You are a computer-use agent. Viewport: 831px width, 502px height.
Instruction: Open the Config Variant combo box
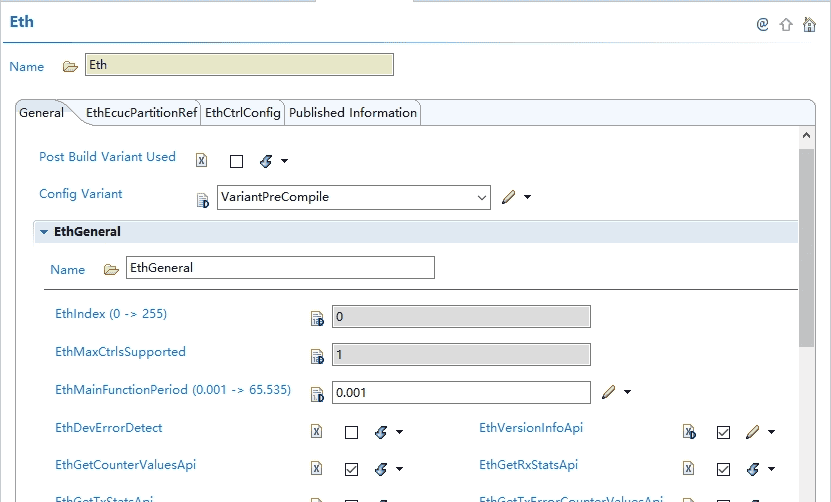coord(479,198)
